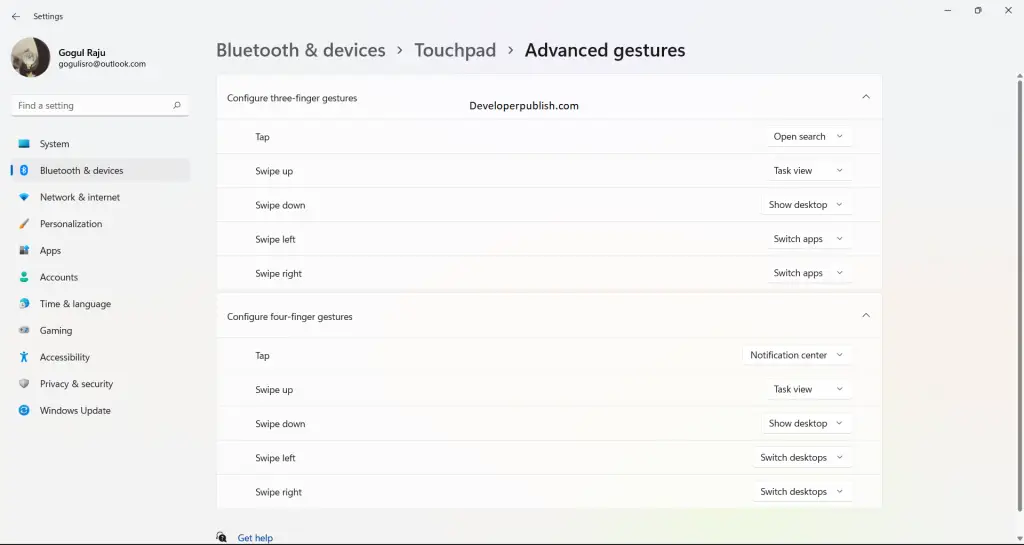Open Accounts settings category

coord(100,277)
